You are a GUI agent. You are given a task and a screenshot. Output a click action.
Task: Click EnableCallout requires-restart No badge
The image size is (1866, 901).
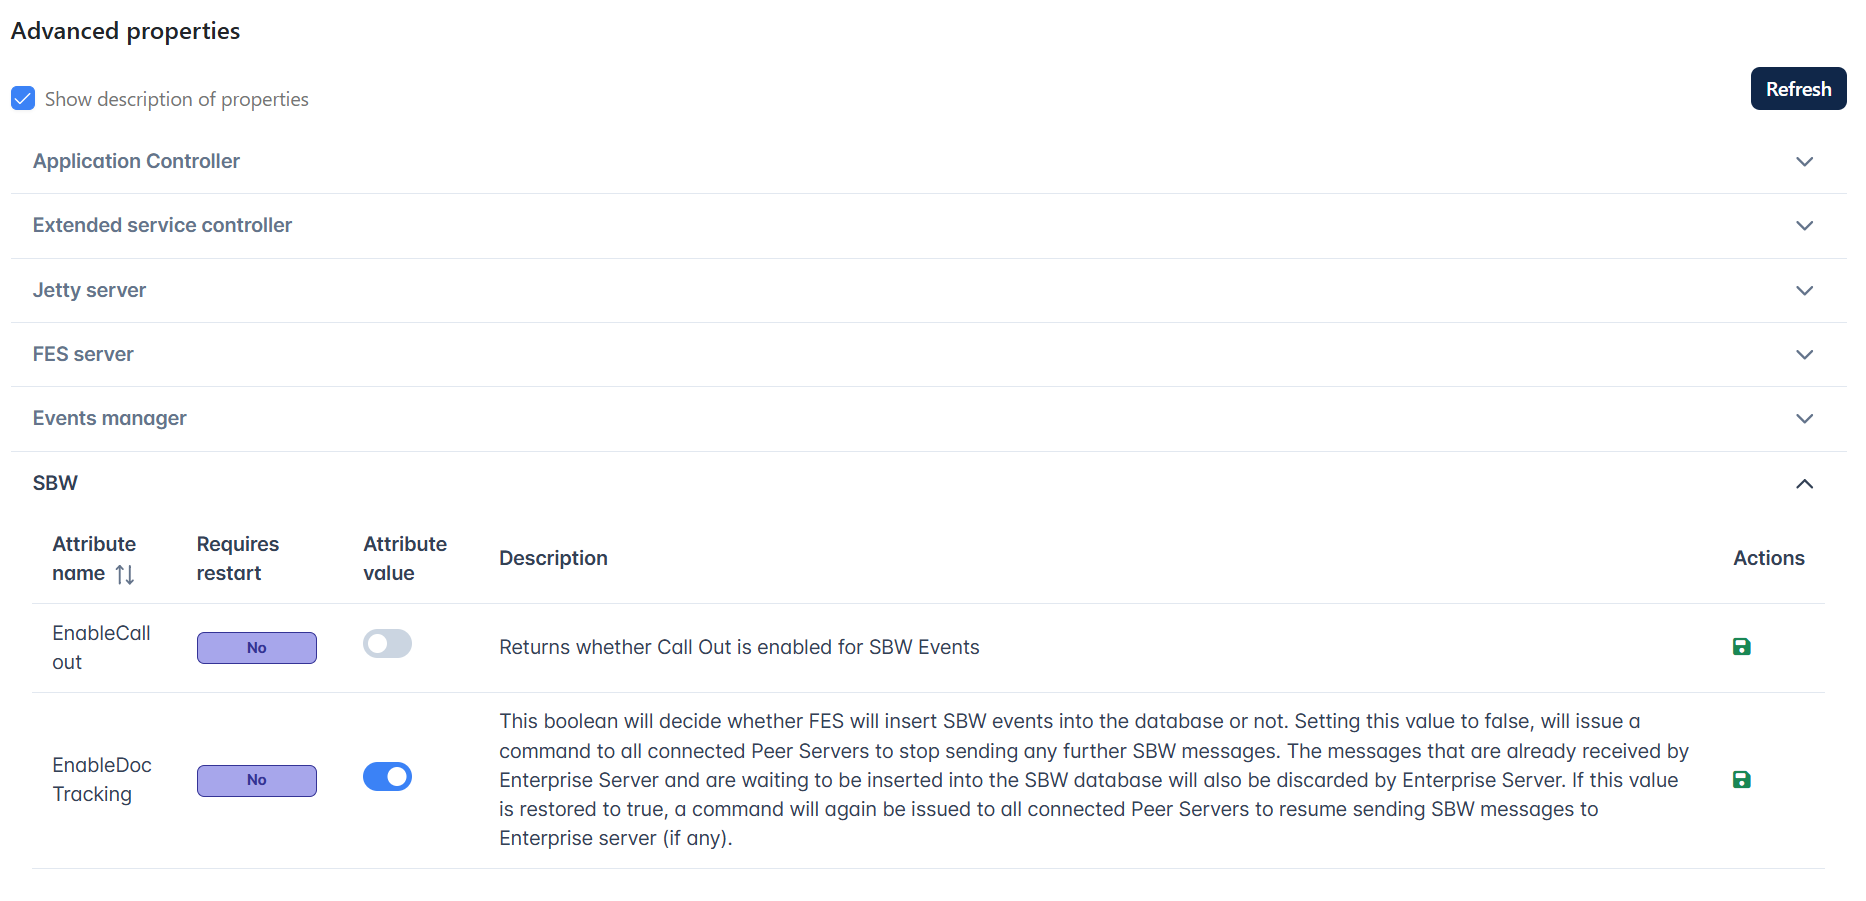point(257,648)
